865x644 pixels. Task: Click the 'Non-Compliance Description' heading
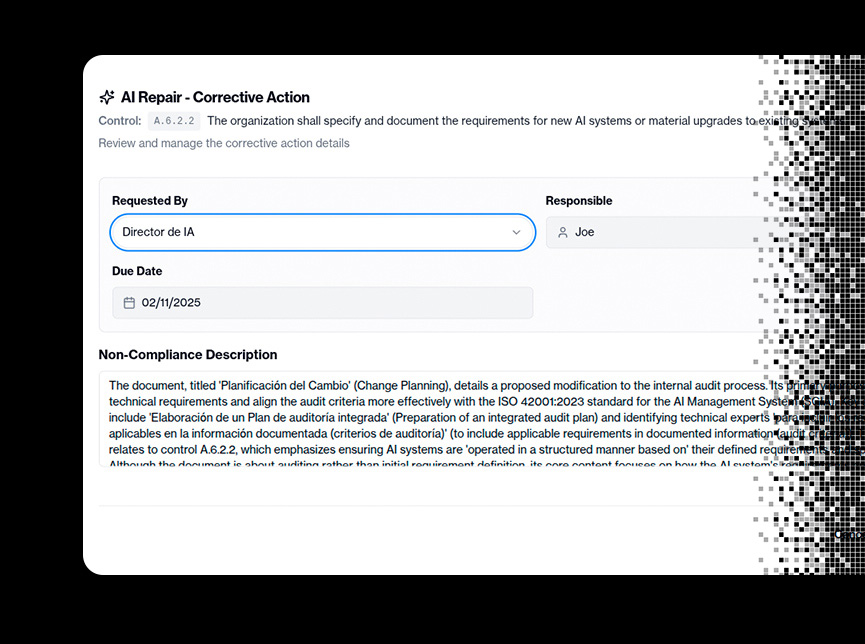pos(188,355)
